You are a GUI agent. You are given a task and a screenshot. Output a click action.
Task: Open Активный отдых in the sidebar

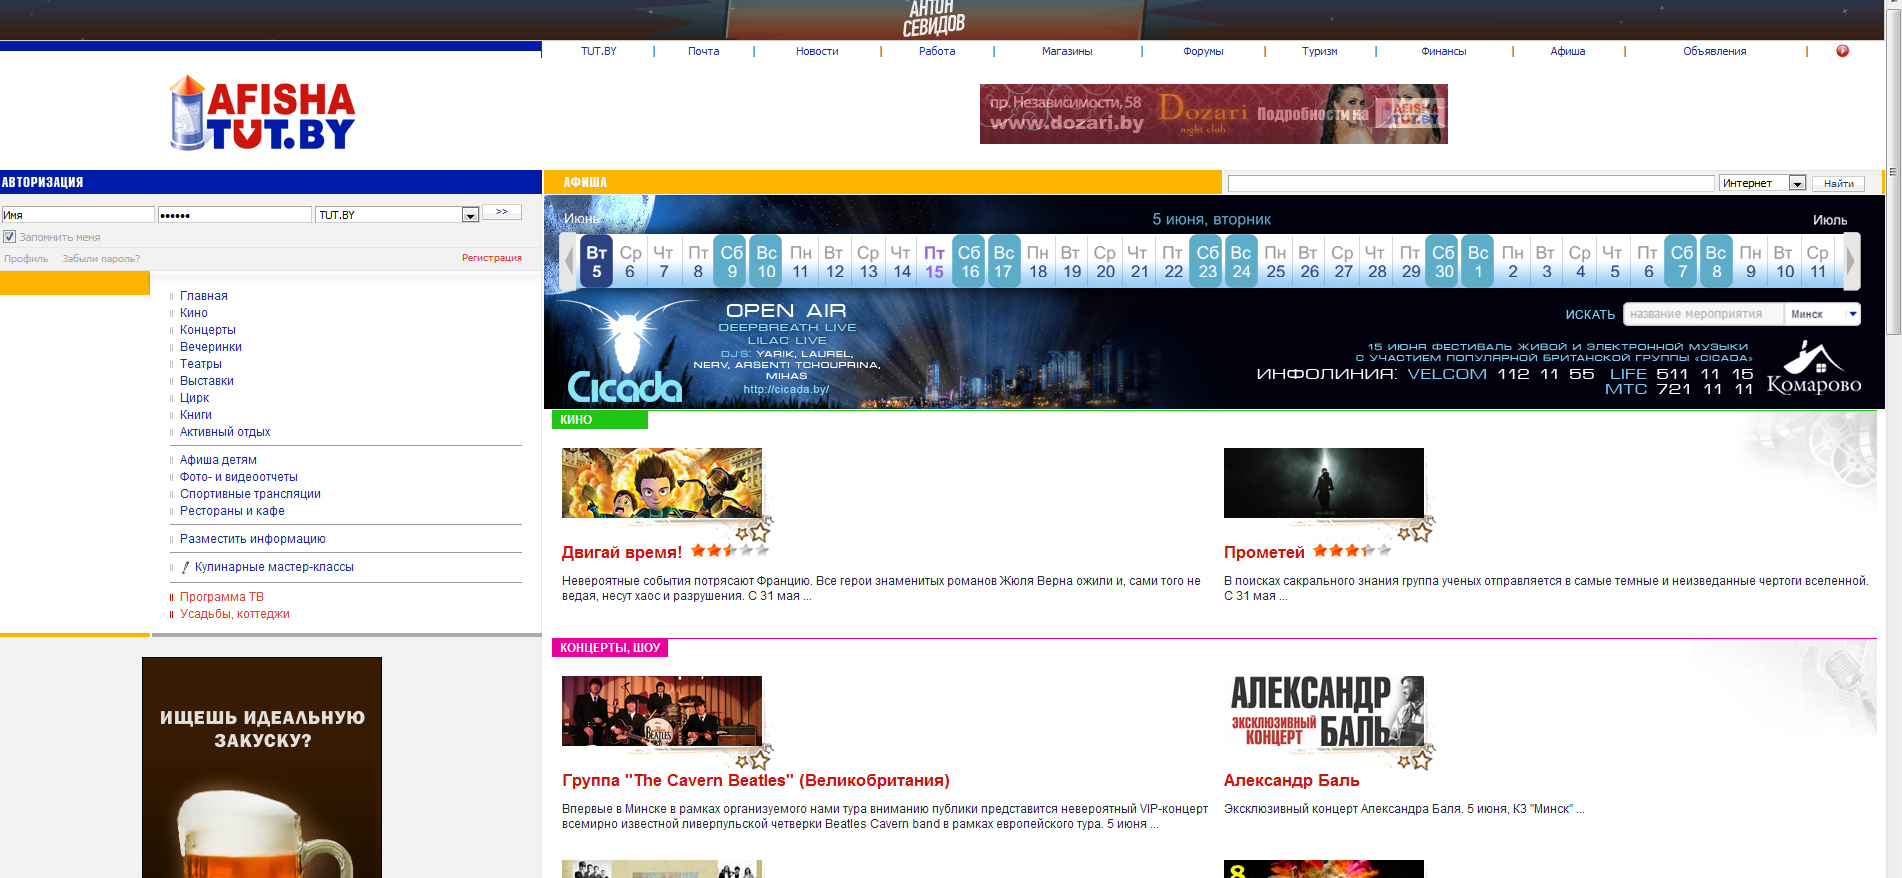point(225,432)
